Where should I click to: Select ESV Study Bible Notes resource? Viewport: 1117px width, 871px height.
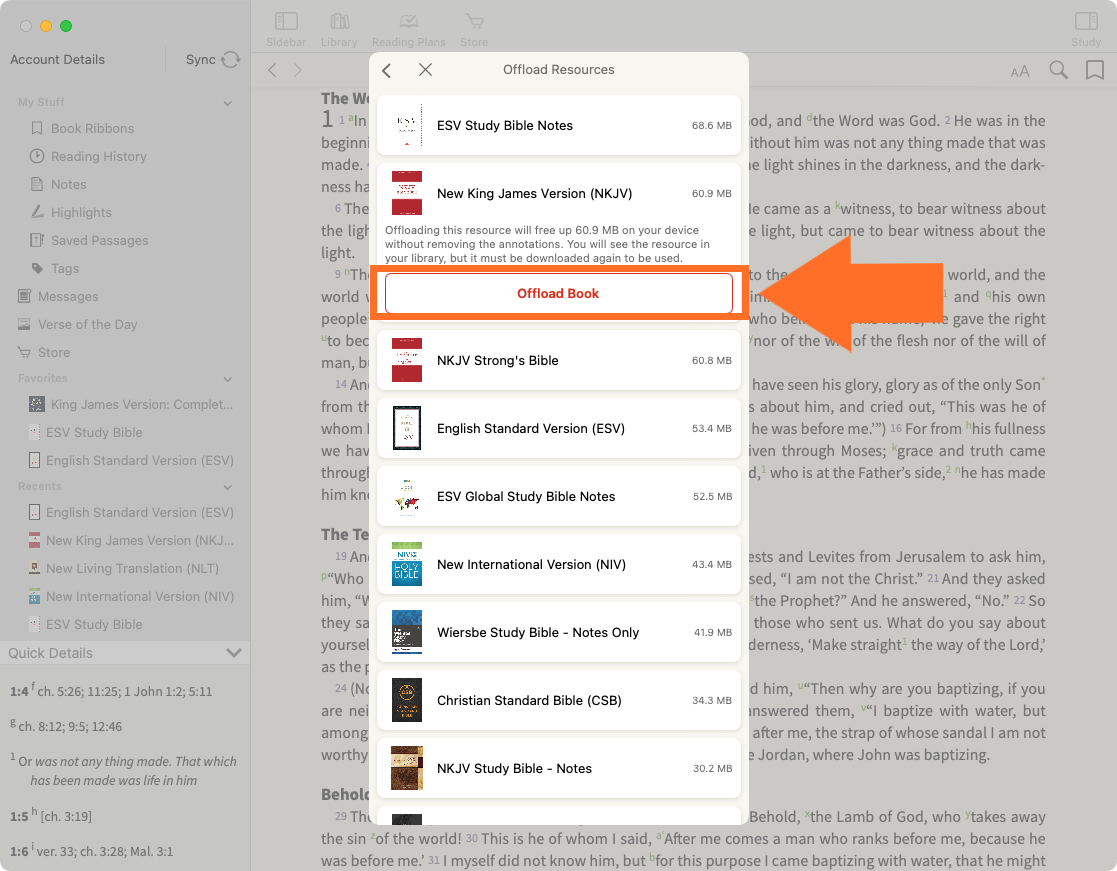558,125
